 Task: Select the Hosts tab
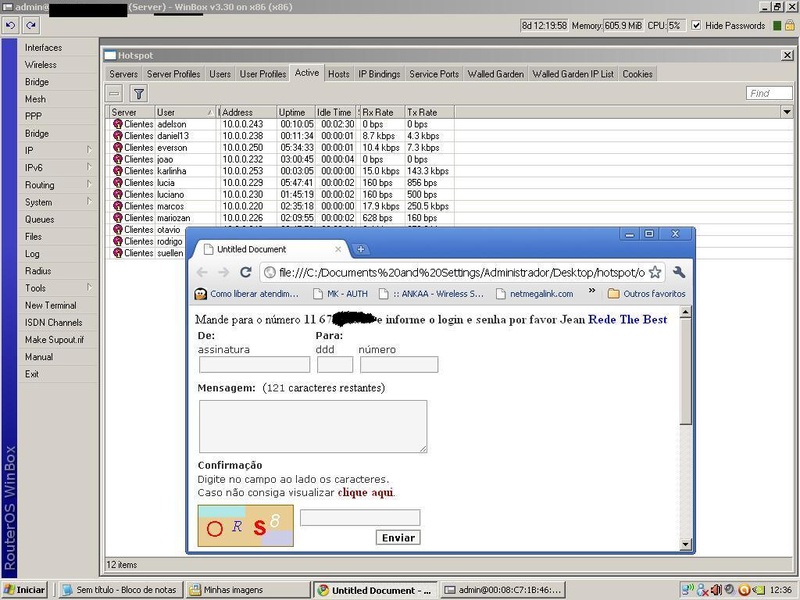[x=339, y=74]
